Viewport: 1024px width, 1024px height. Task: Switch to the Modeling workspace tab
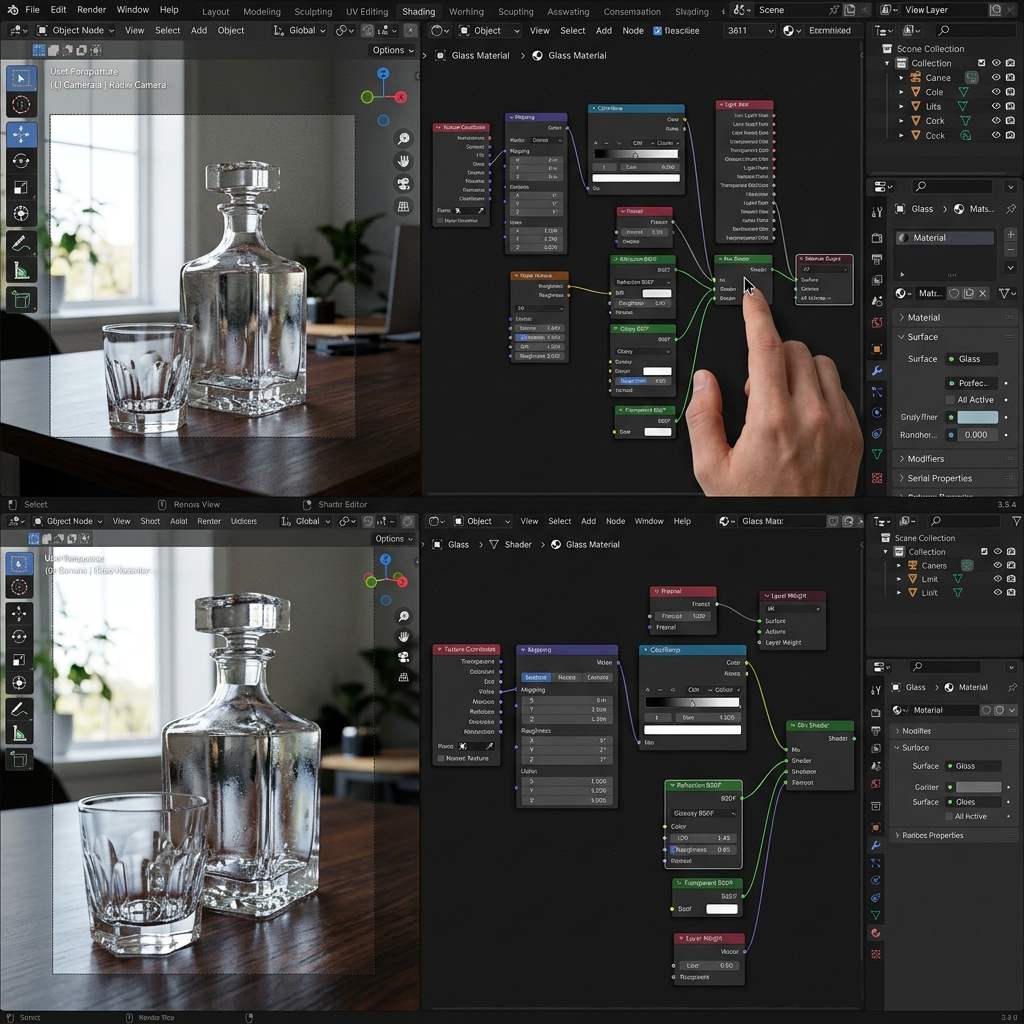click(x=262, y=12)
